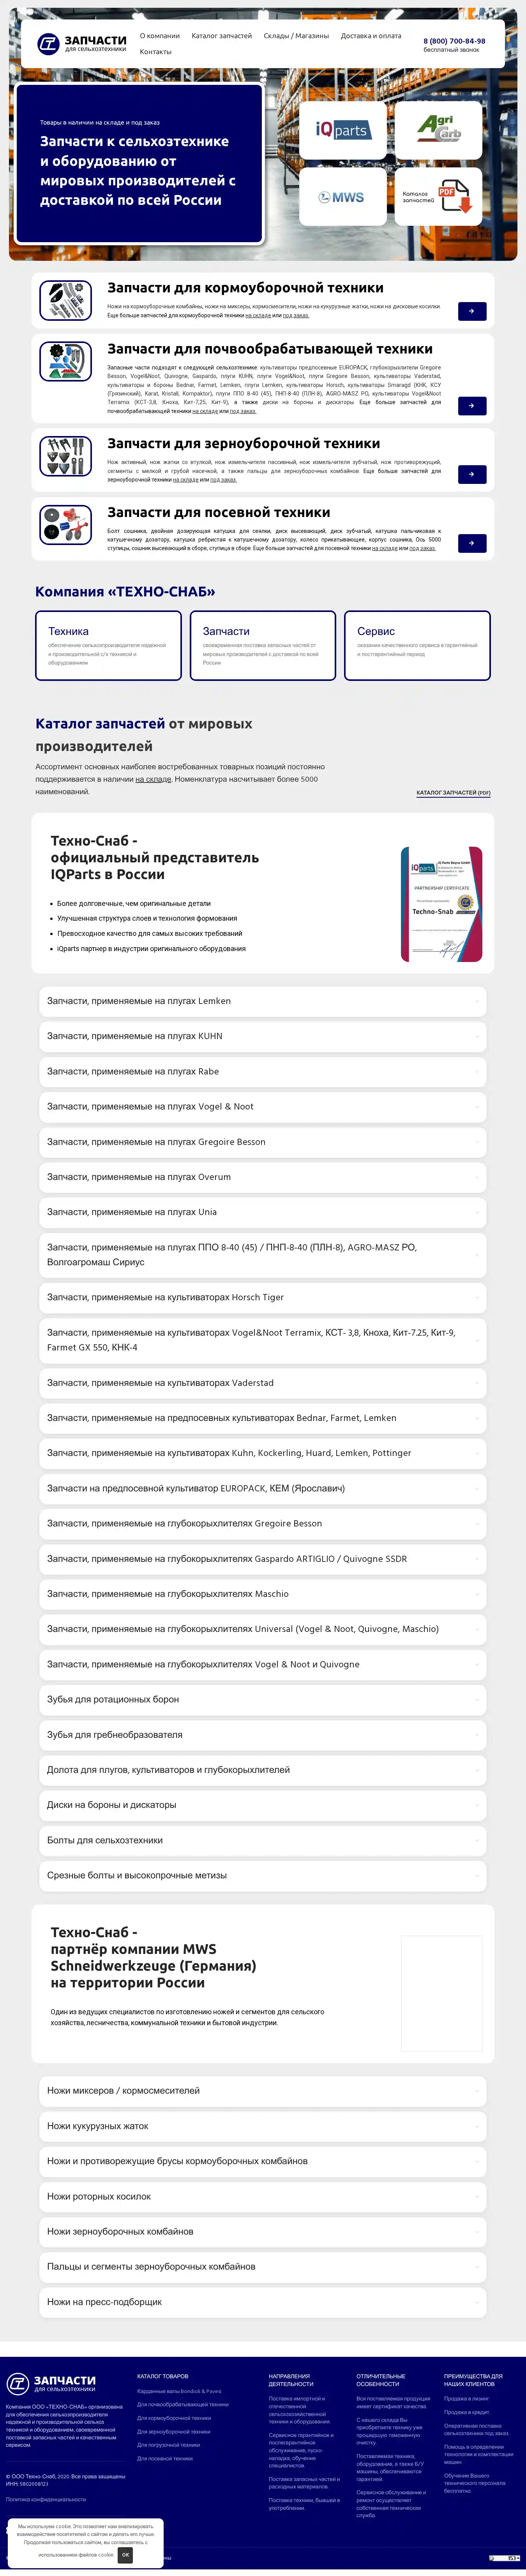The height and width of the screenshot is (2576, 526).
Task: Expand Болты для сельхозтехники section
Action: (x=262, y=1840)
